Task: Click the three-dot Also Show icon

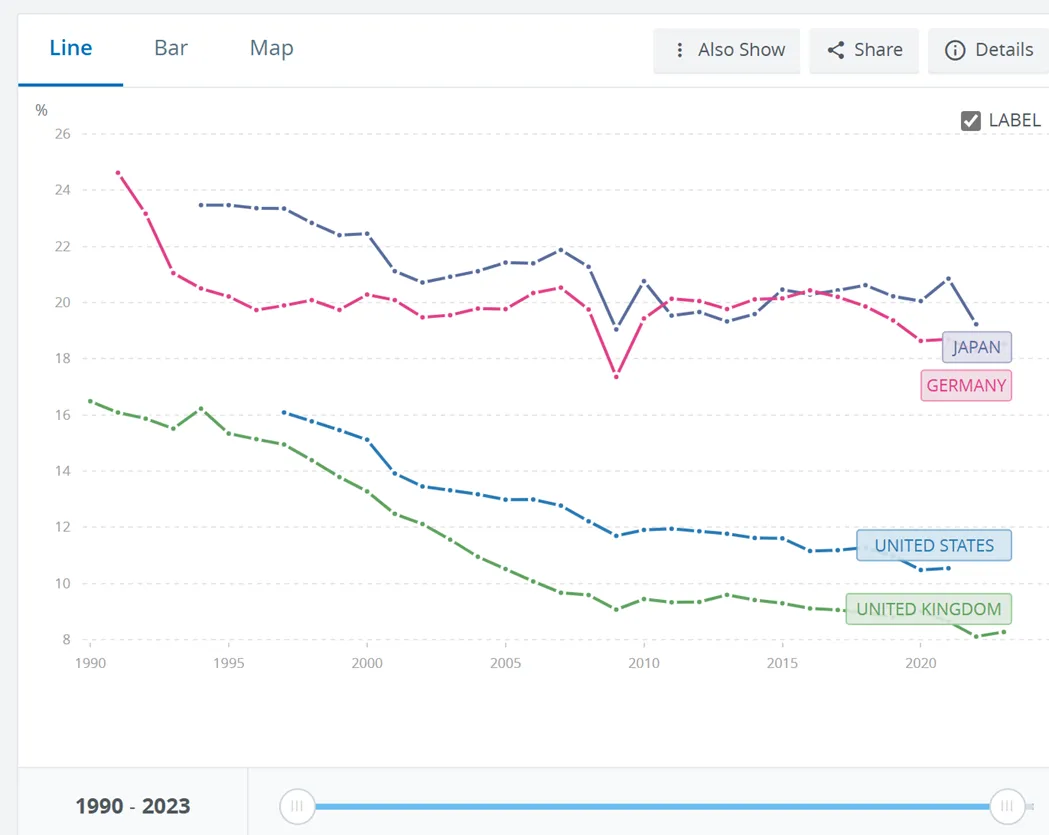Action: 680,50
